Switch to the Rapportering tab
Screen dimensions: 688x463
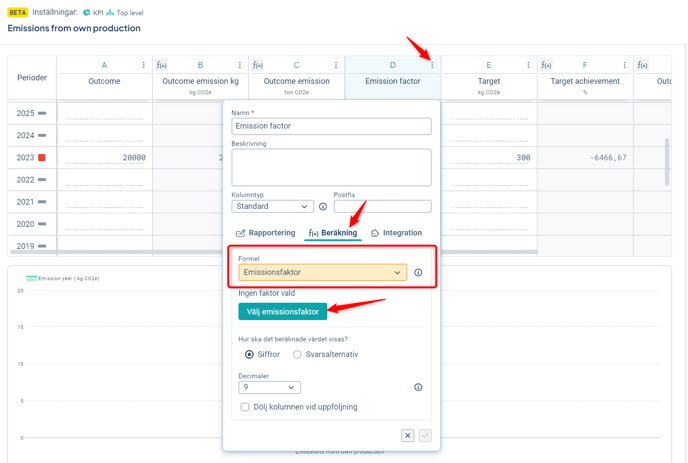tap(266, 233)
